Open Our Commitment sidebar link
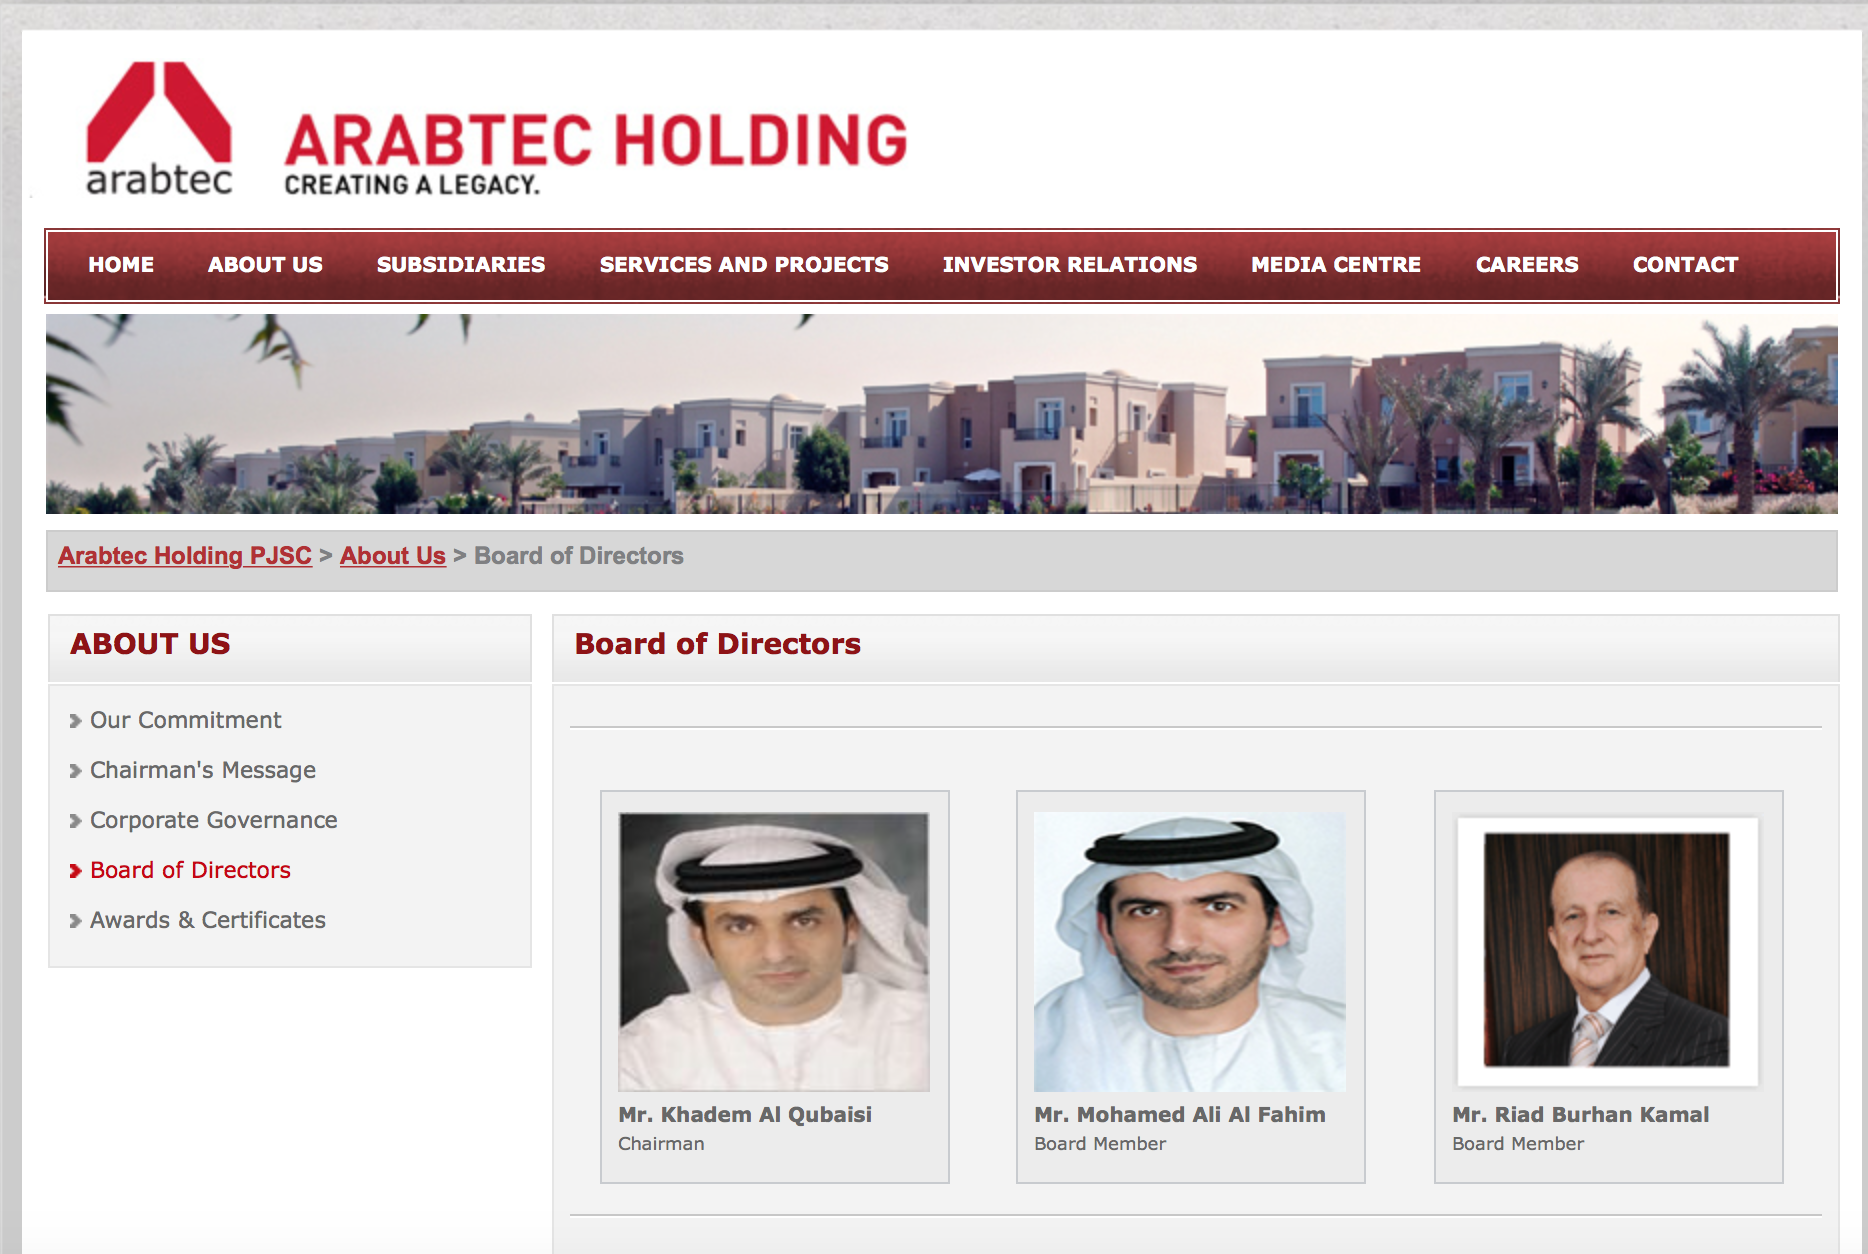This screenshot has height=1254, width=1868. 186,720
